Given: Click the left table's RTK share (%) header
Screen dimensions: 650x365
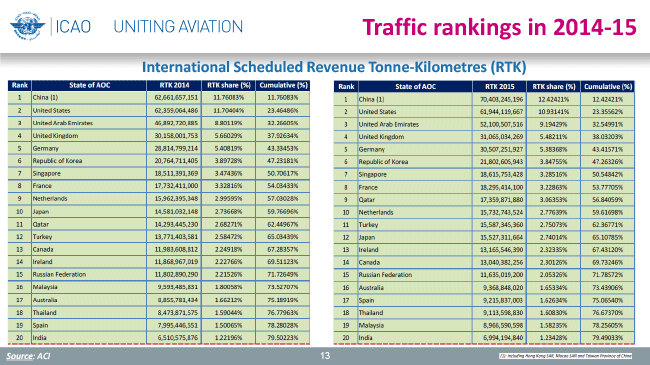Looking at the screenshot, I should click(x=229, y=85).
